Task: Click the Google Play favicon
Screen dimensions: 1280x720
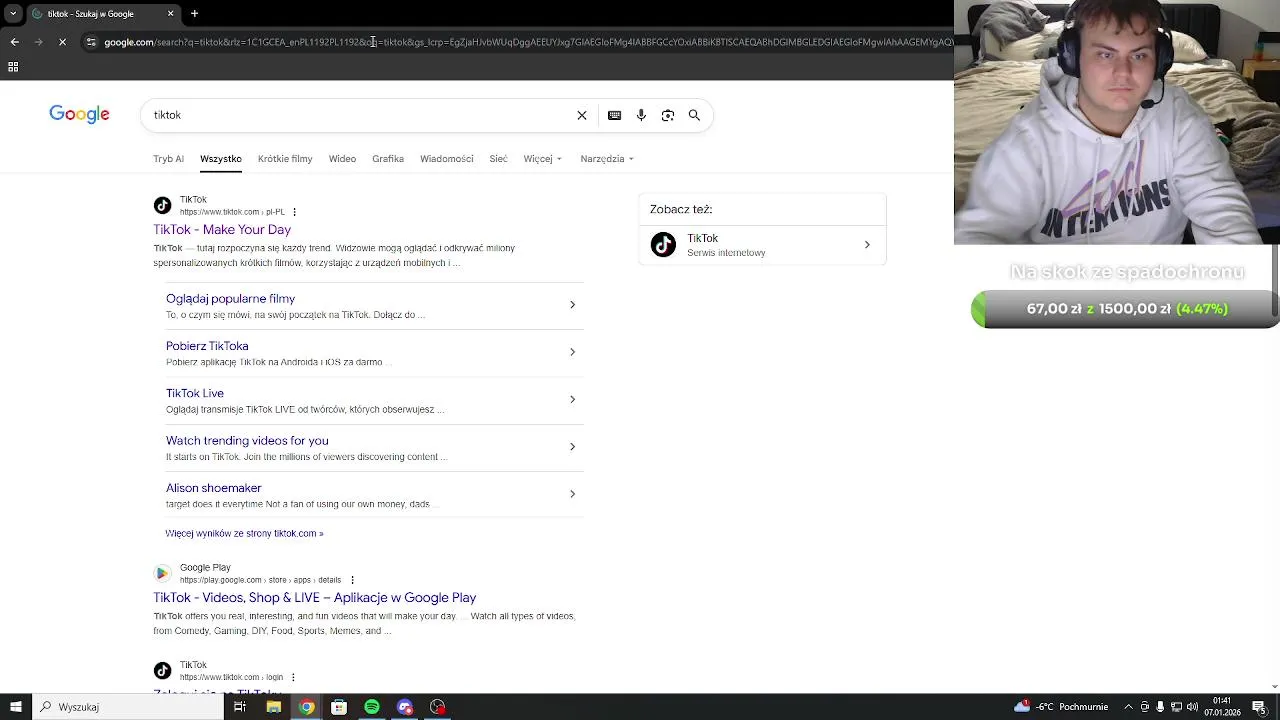Action: [x=162, y=573]
